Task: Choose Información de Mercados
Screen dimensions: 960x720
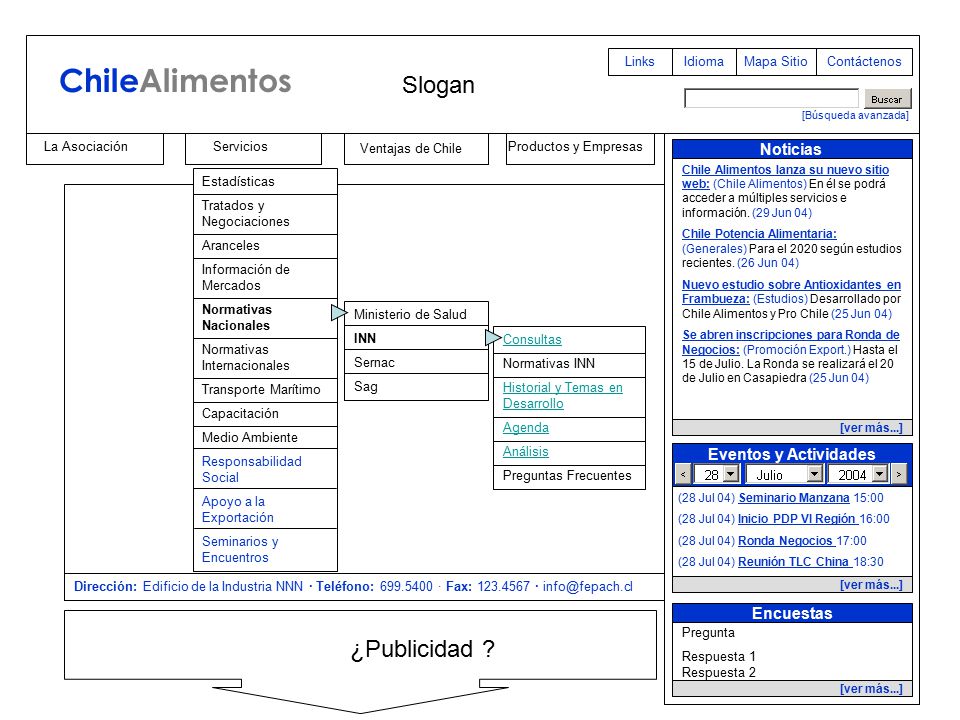Action: click(x=265, y=278)
